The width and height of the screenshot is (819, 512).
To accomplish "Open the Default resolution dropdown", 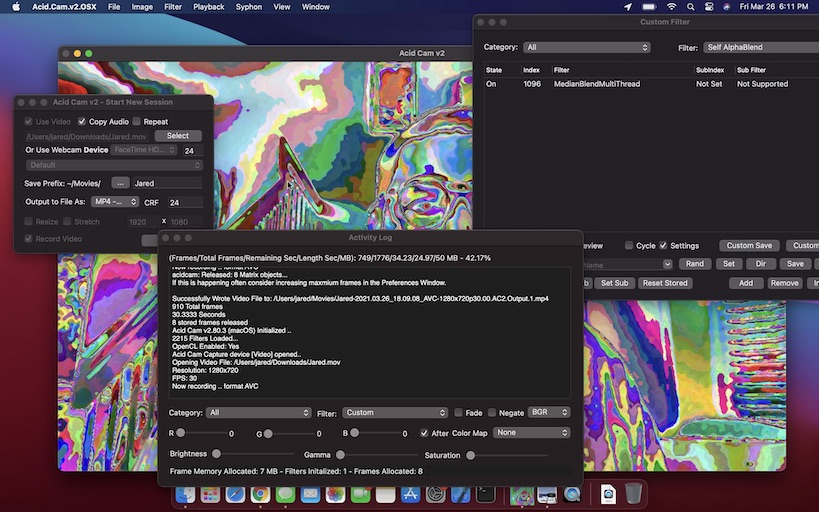I will click(x=114, y=165).
